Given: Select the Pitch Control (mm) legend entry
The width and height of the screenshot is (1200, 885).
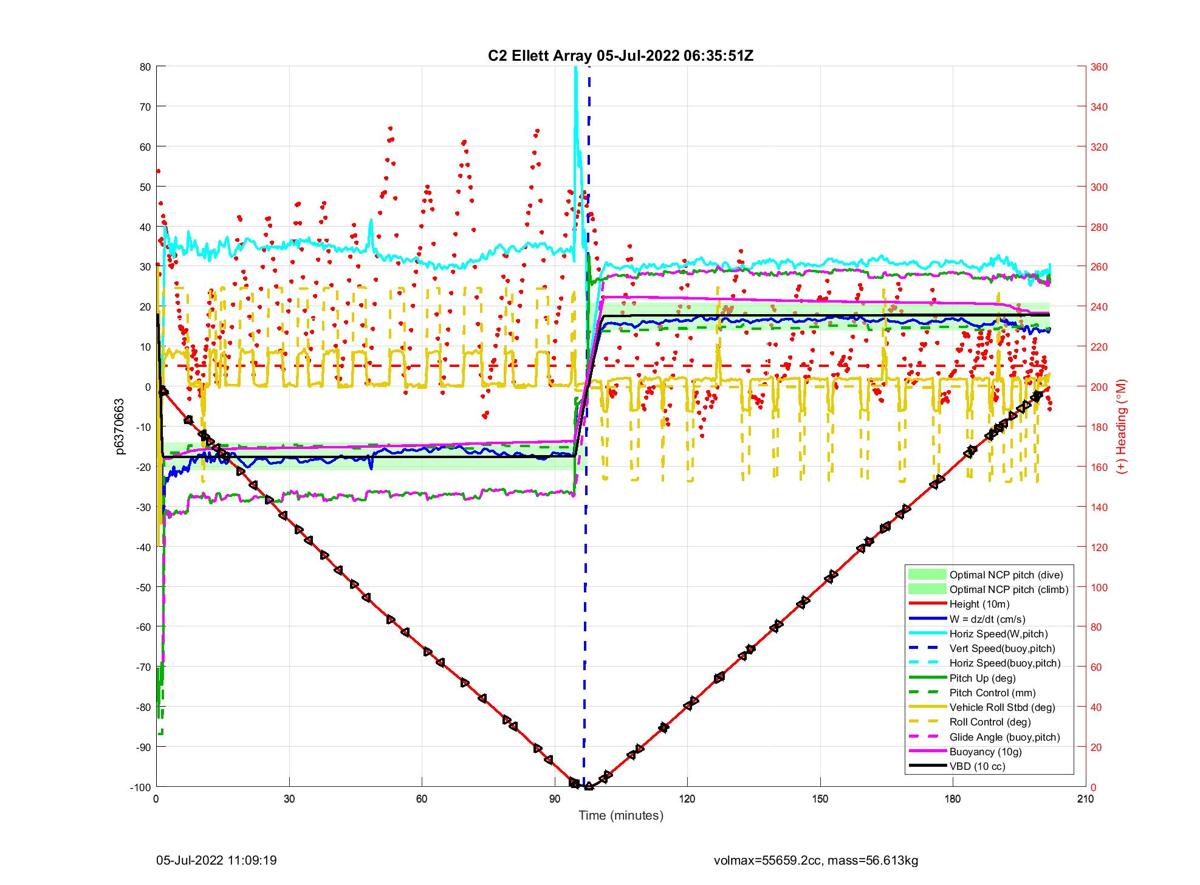Looking at the screenshot, I should pyautogui.click(x=992, y=692).
